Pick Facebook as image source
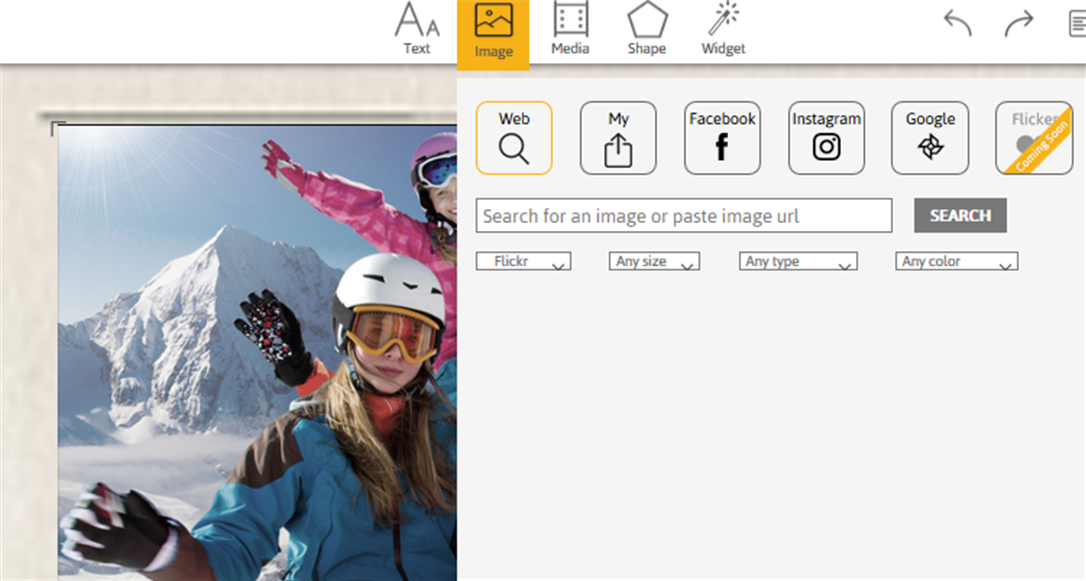Image resolution: width=1086 pixels, height=581 pixels. tap(722, 138)
